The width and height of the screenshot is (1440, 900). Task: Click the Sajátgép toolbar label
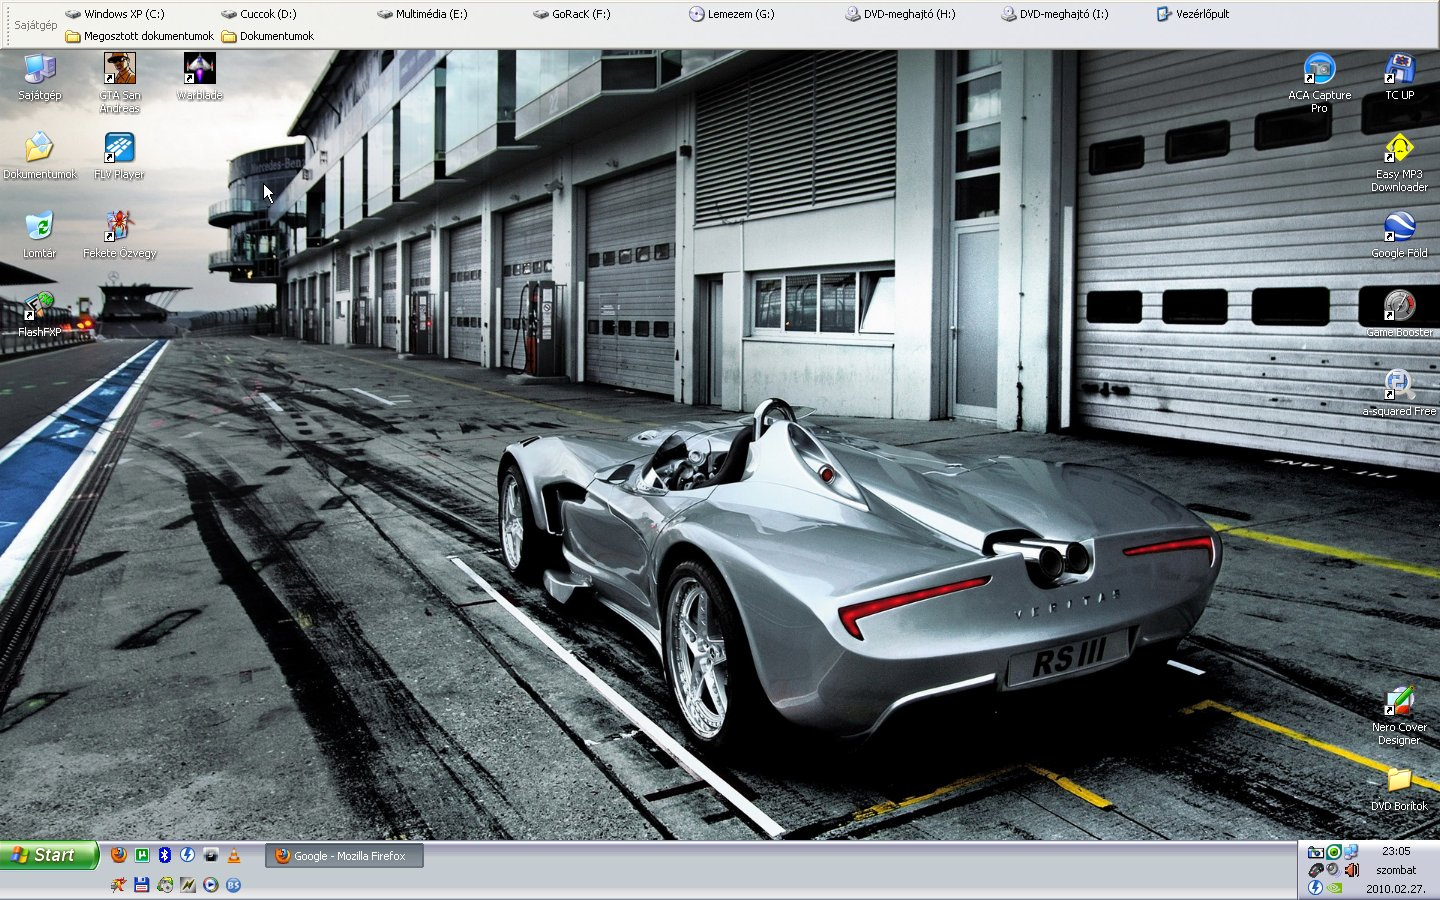point(36,25)
